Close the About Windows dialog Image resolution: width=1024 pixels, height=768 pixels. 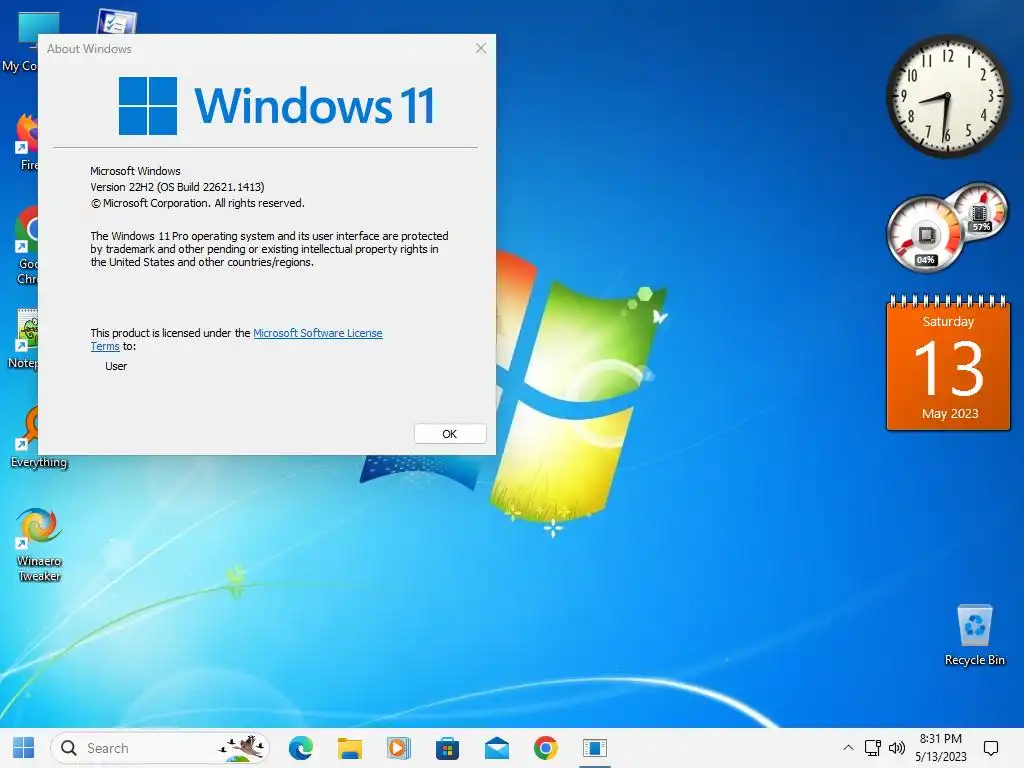(x=481, y=48)
